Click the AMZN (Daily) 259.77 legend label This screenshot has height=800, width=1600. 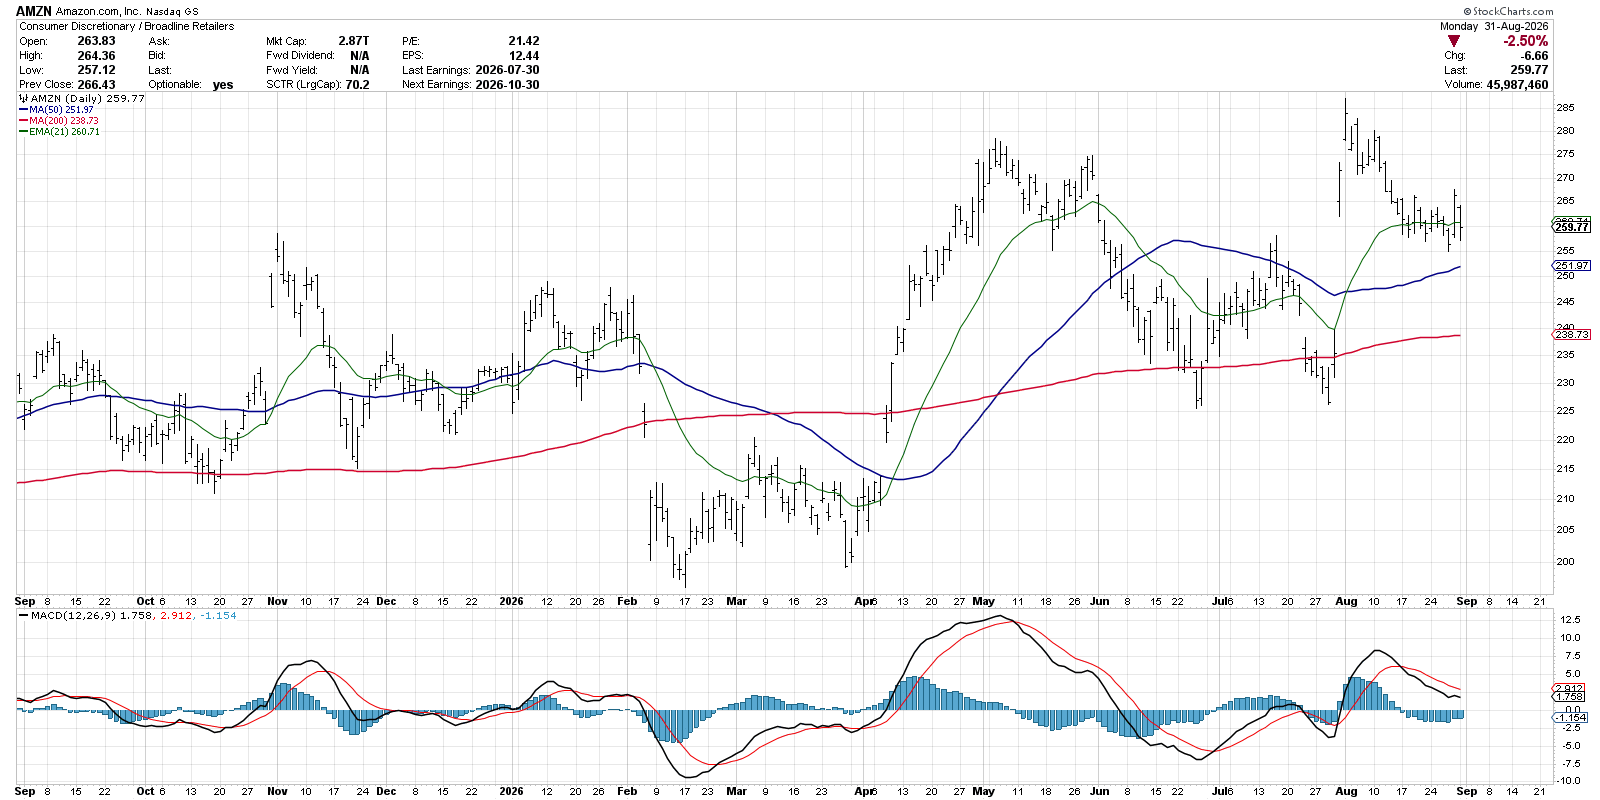pyautogui.click(x=88, y=99)
